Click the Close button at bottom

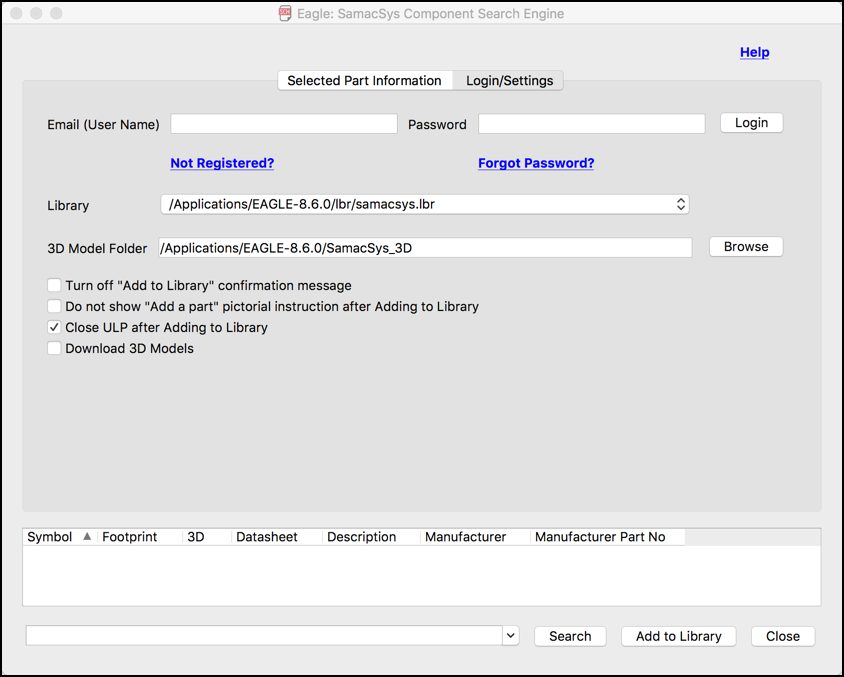point(783,636)
